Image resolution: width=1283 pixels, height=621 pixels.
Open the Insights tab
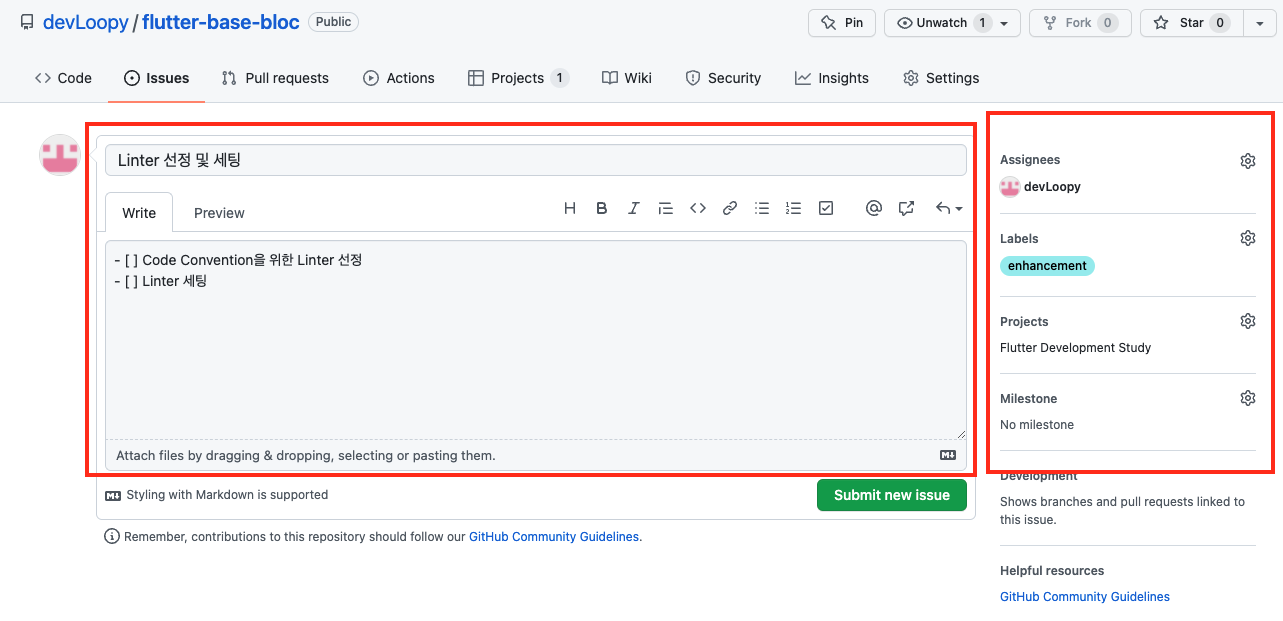coord(832,78)
